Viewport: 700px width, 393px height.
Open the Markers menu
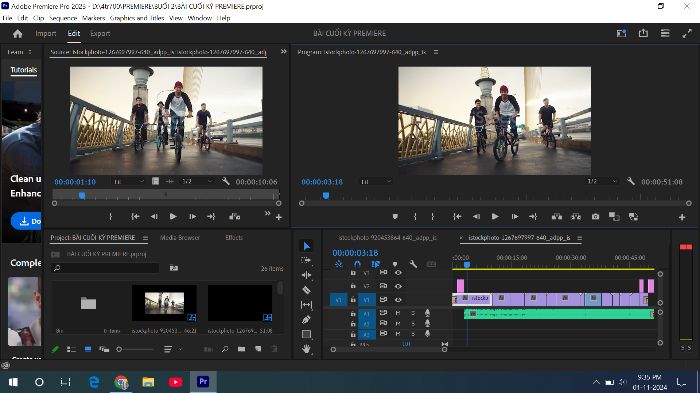[x=94, y=18]
